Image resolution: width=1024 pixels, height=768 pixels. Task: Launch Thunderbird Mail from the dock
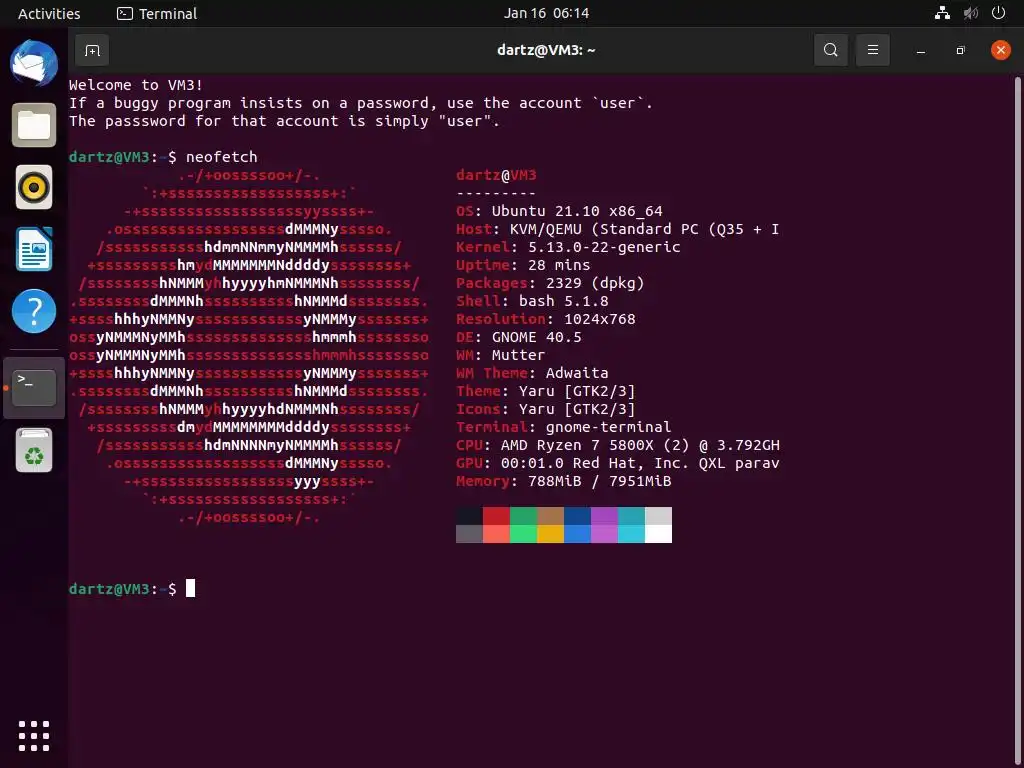(34, 63)
